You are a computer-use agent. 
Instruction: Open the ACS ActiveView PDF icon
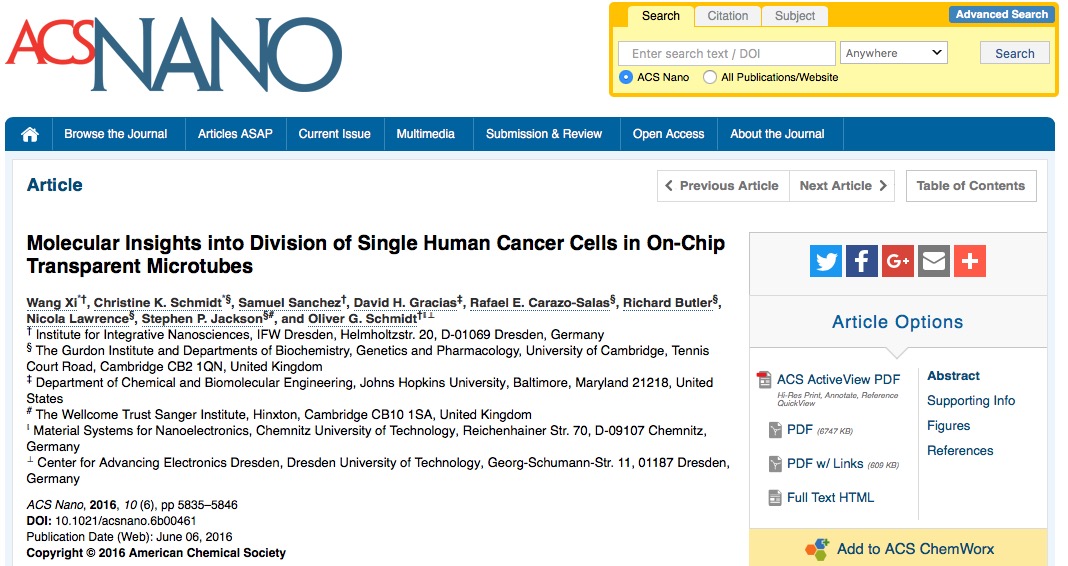click(764, 380)
